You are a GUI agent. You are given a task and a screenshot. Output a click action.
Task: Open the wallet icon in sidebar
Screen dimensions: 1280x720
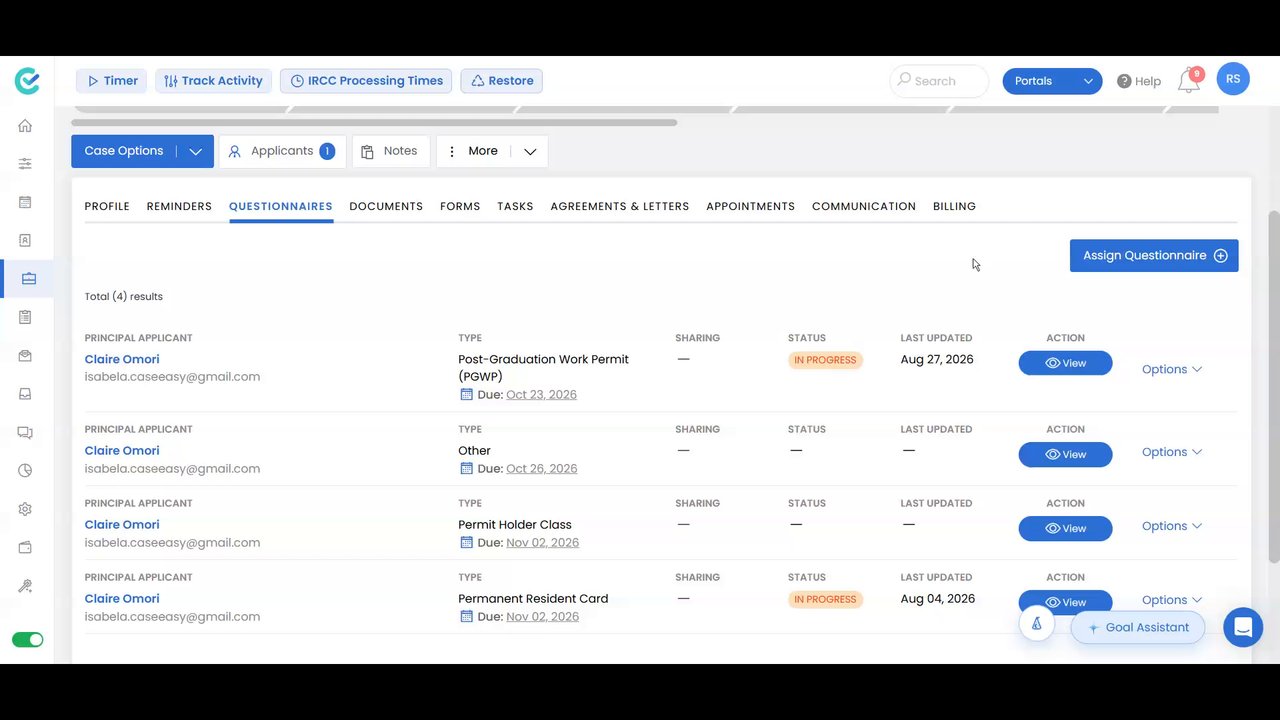[x=25, y=547]
